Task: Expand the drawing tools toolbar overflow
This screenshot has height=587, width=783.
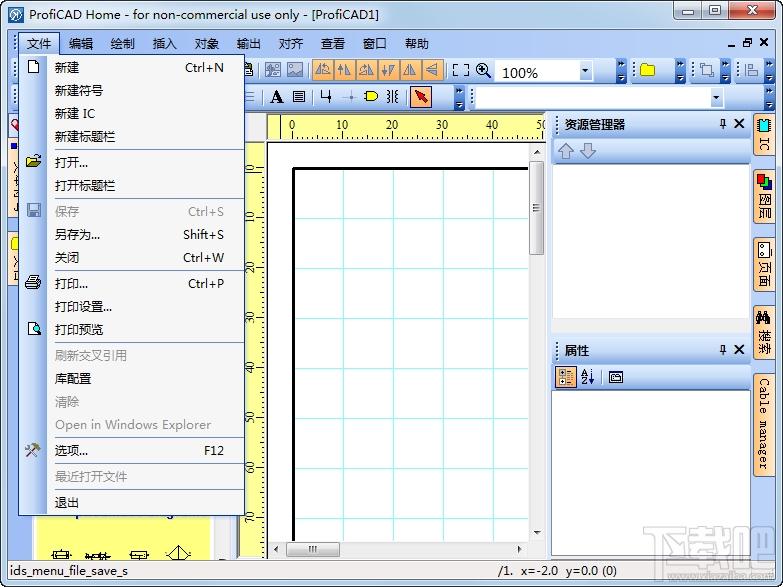Action: click(x=459, y=97)
